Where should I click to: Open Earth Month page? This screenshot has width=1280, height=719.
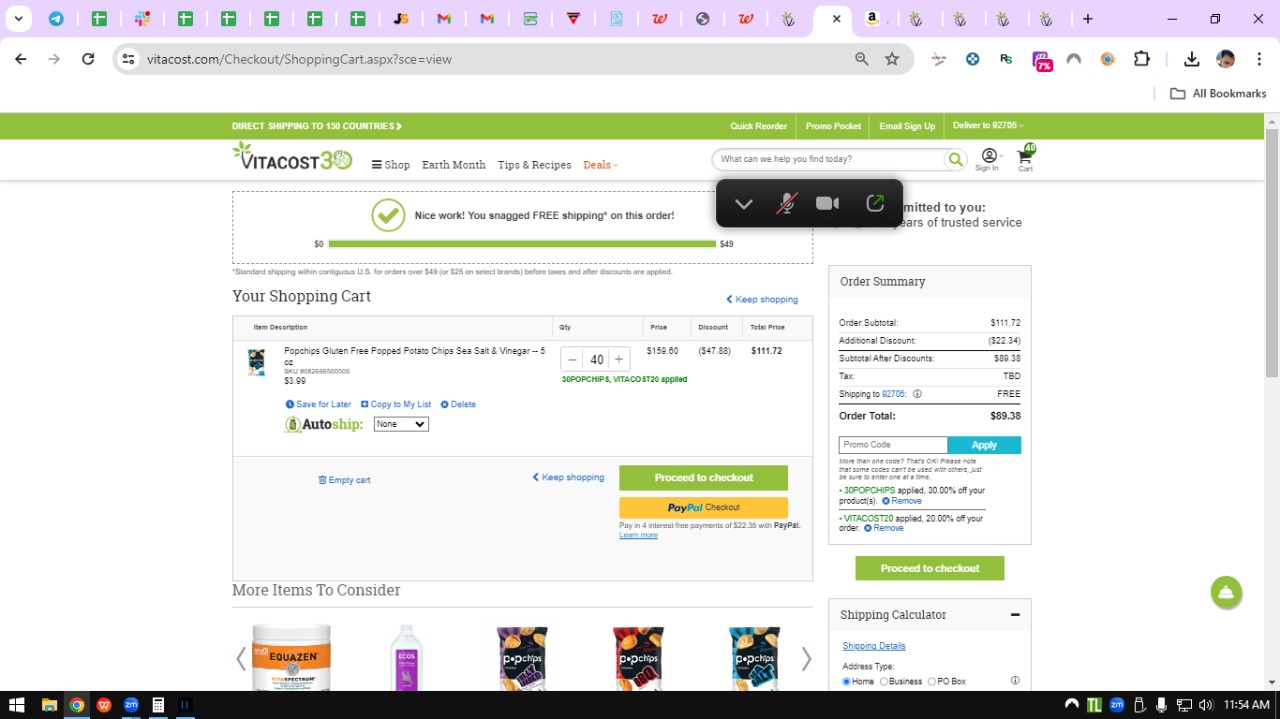click(x=454, y=165)
